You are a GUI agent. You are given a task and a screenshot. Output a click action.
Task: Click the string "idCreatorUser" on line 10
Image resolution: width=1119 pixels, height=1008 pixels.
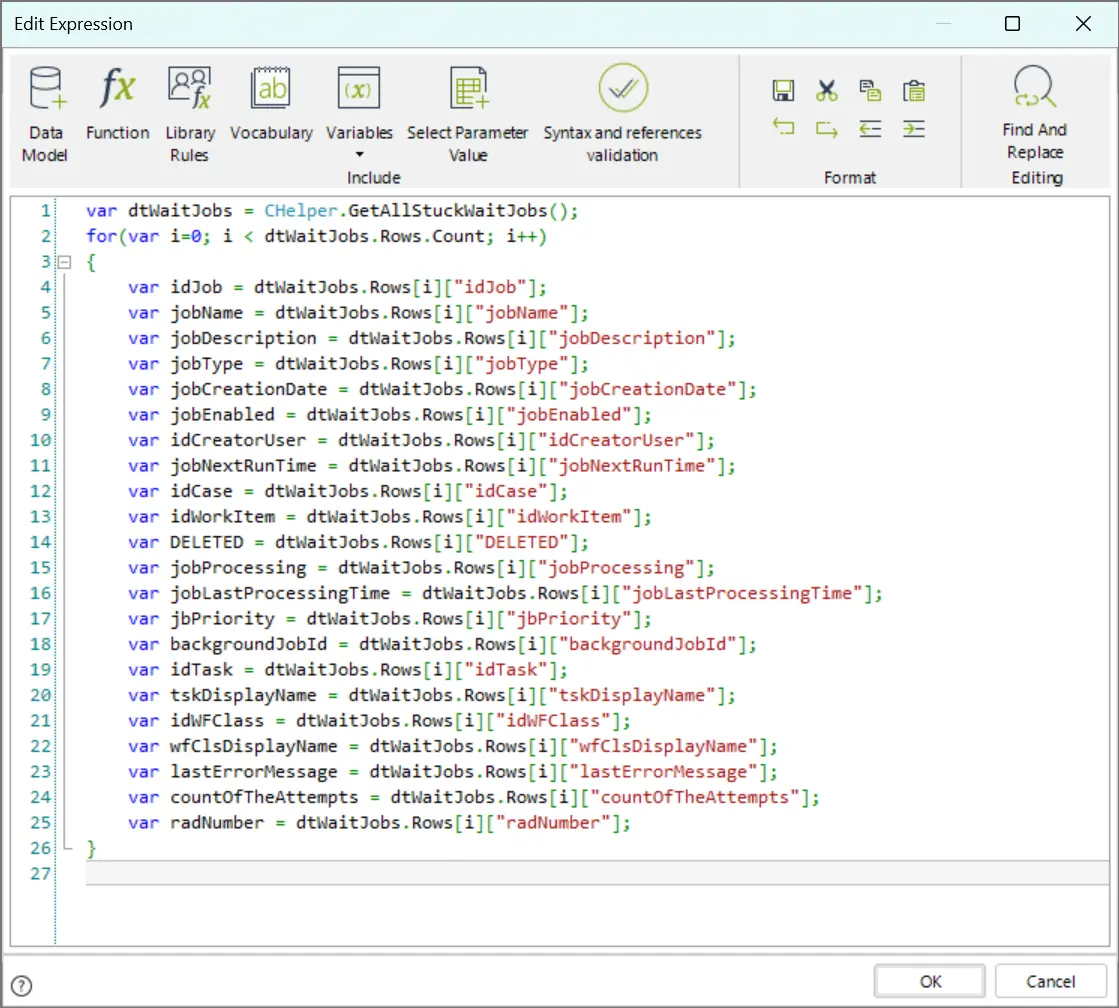click(616, 440)
